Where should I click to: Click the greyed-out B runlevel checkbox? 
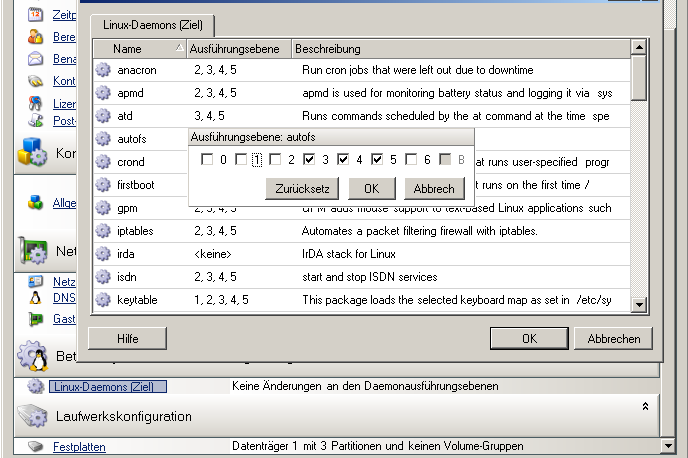[x=445, y=159]
